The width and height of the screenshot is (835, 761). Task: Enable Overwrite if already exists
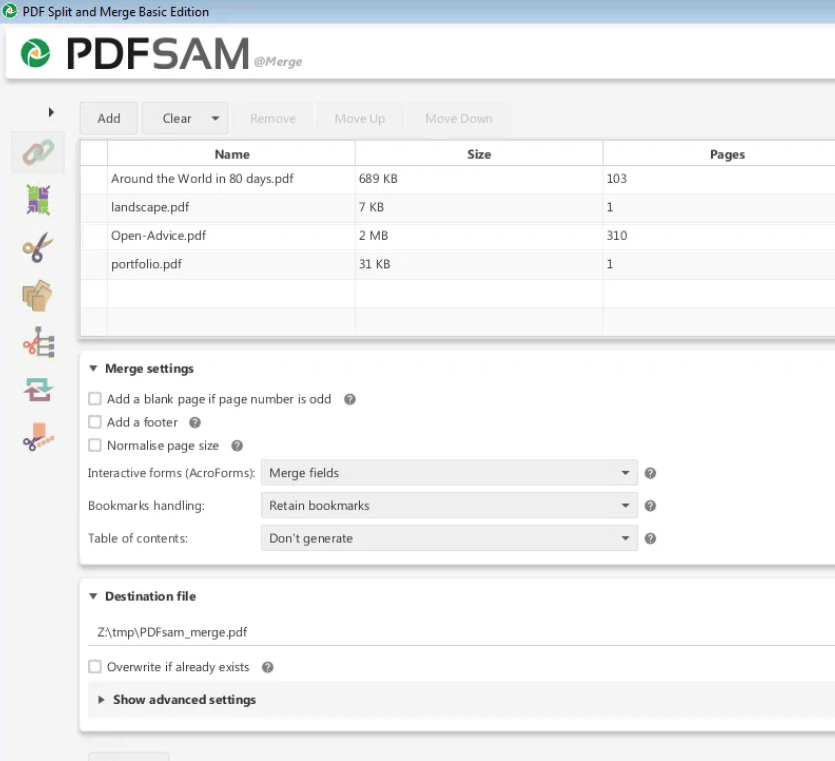pos(95,667)
